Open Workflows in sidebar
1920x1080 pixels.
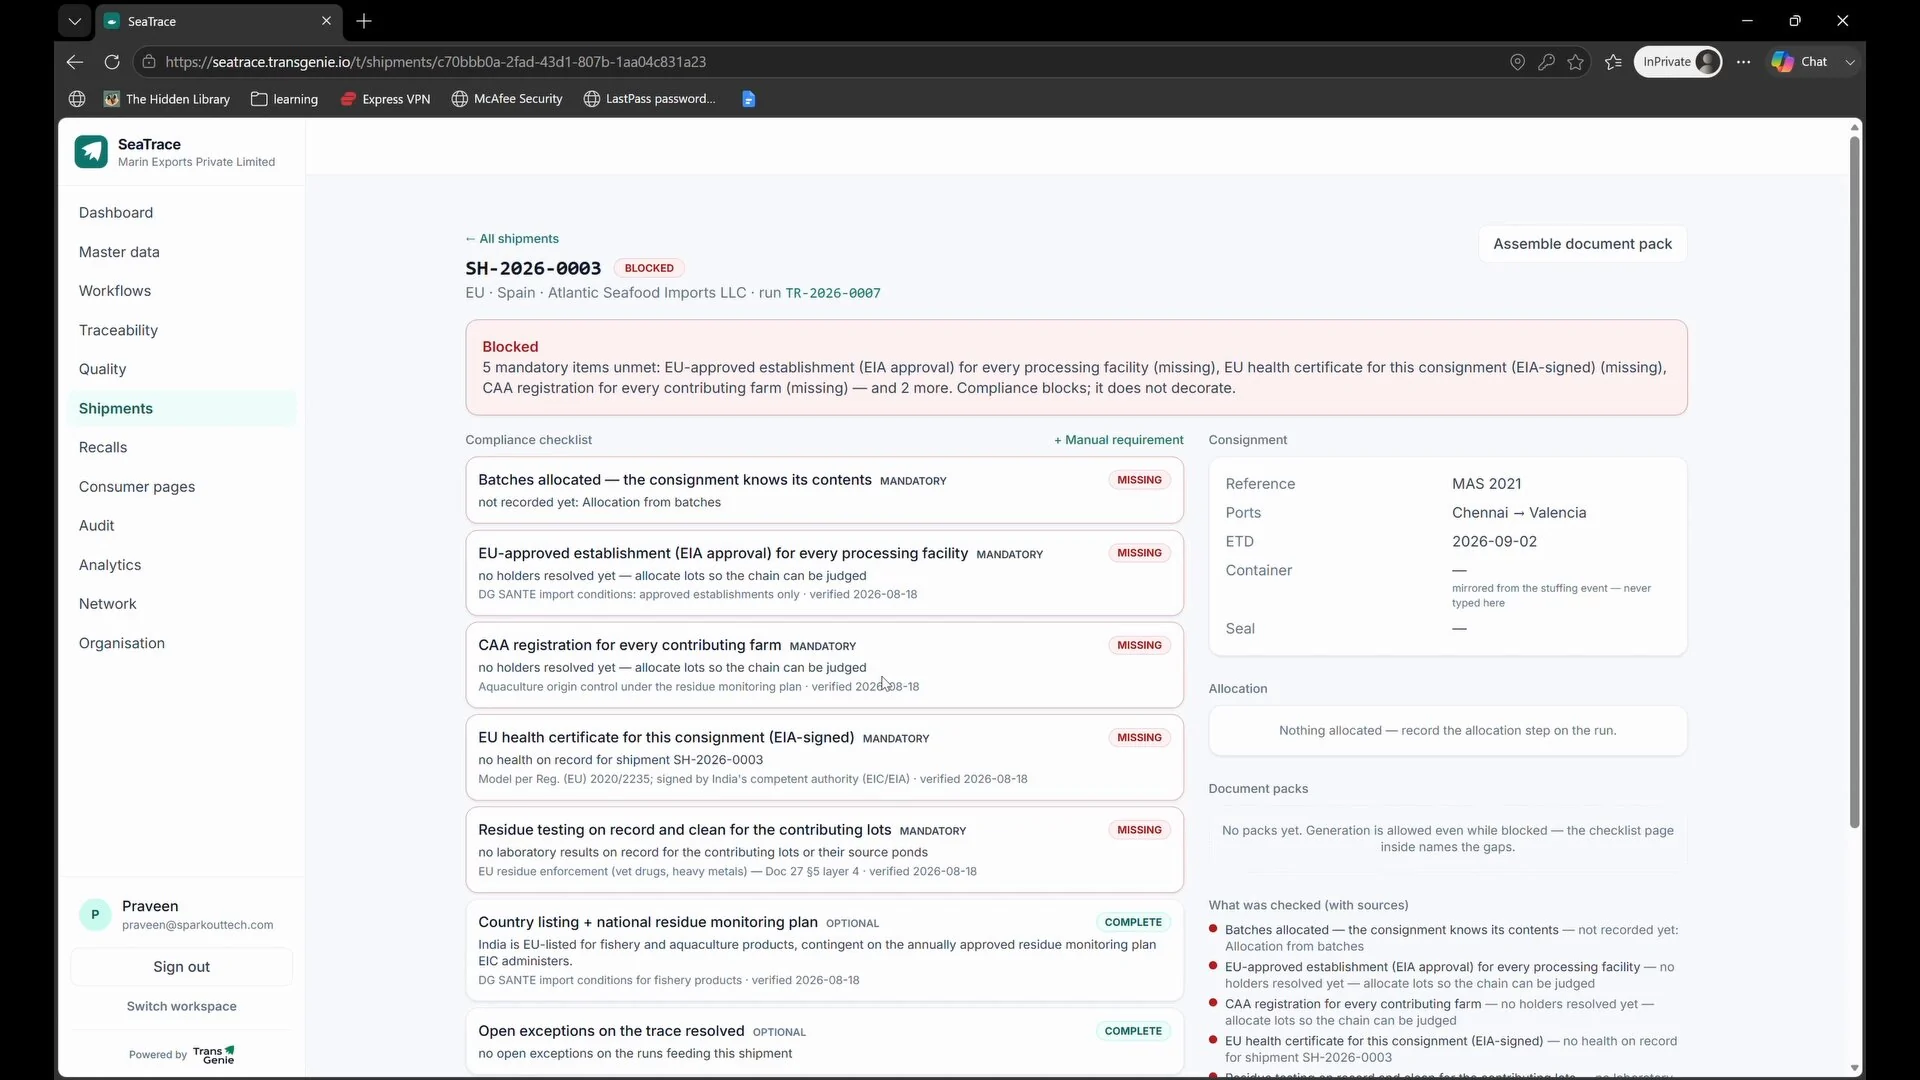coord(115,291)
